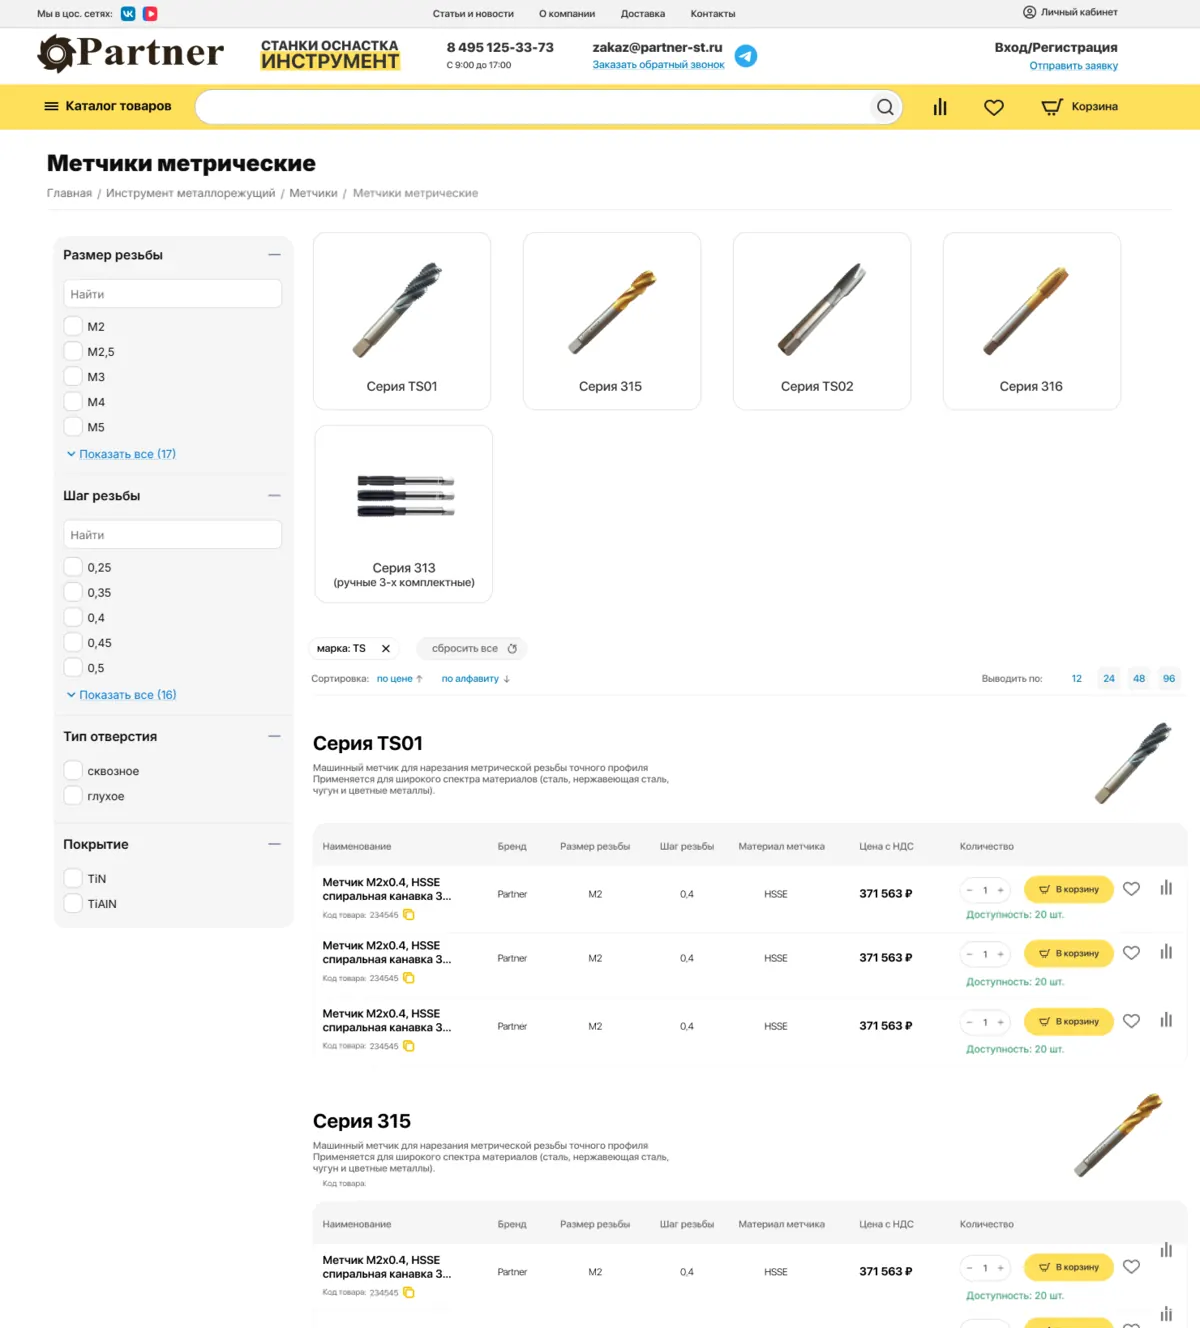Open favorites heart icon in yellow bar

coord(994,107)
